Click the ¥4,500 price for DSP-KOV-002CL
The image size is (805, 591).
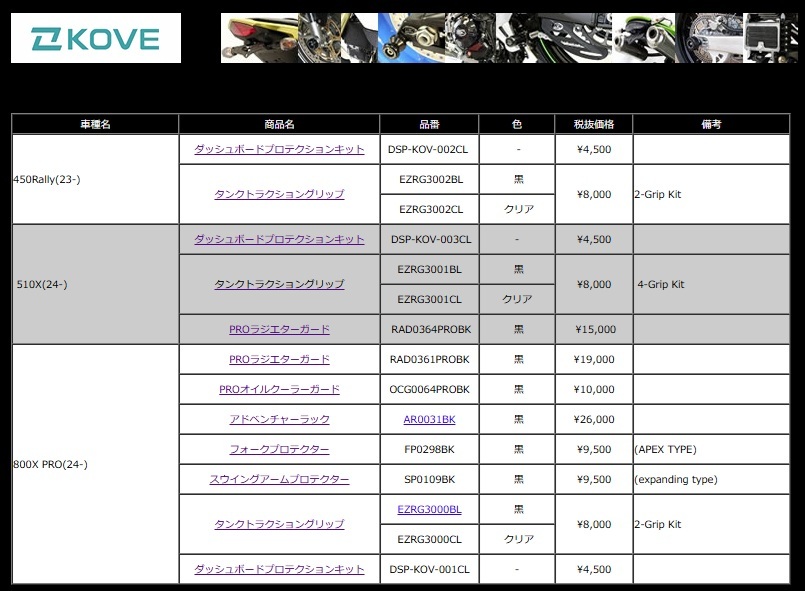[594, 149]
